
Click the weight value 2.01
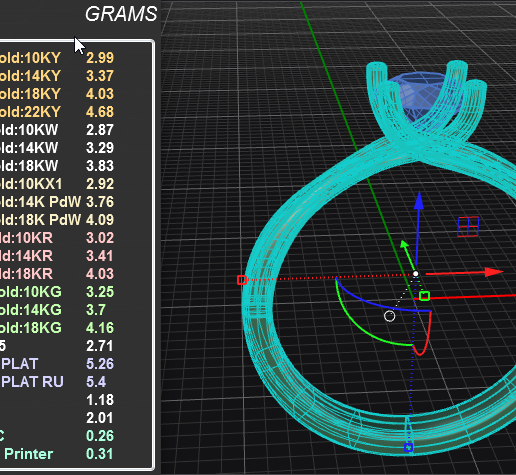(100, 418)
